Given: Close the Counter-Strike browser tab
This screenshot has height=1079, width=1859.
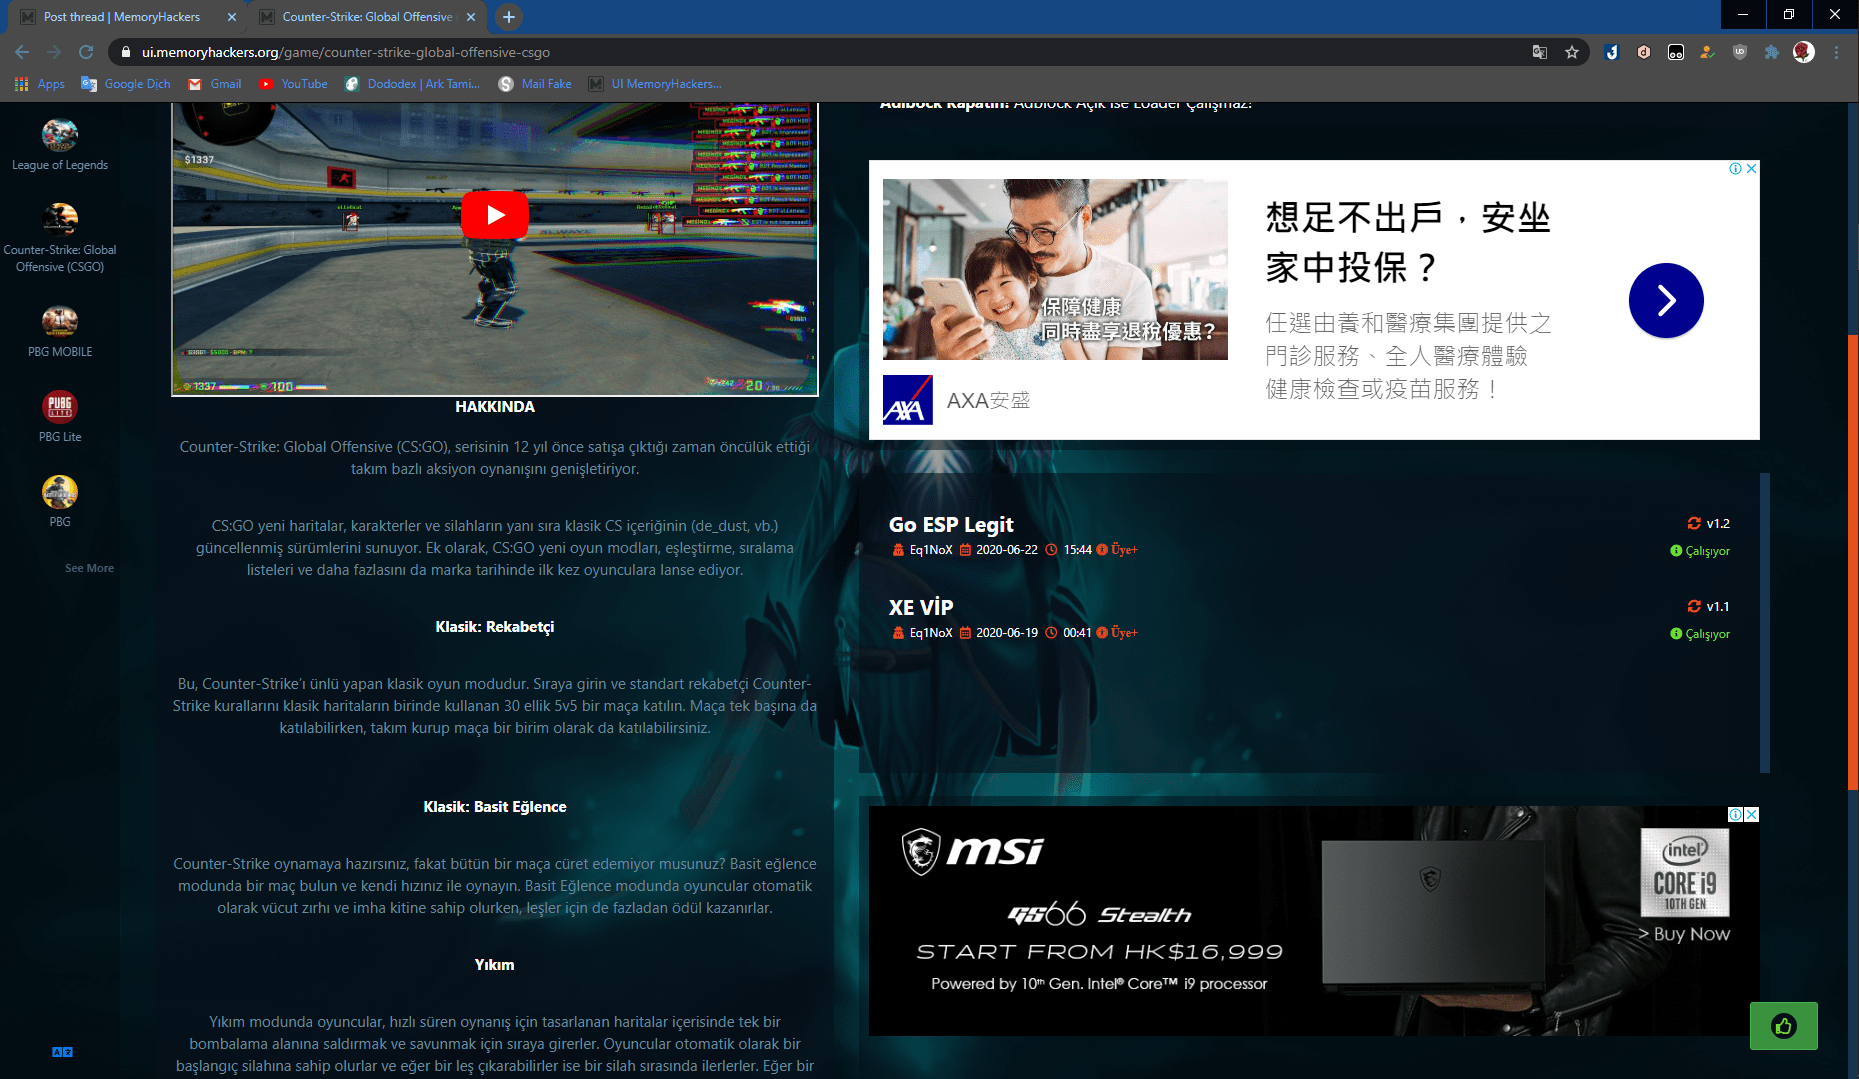Looking at the screenshot, I should pyautogui.click(x=472, y=17).
